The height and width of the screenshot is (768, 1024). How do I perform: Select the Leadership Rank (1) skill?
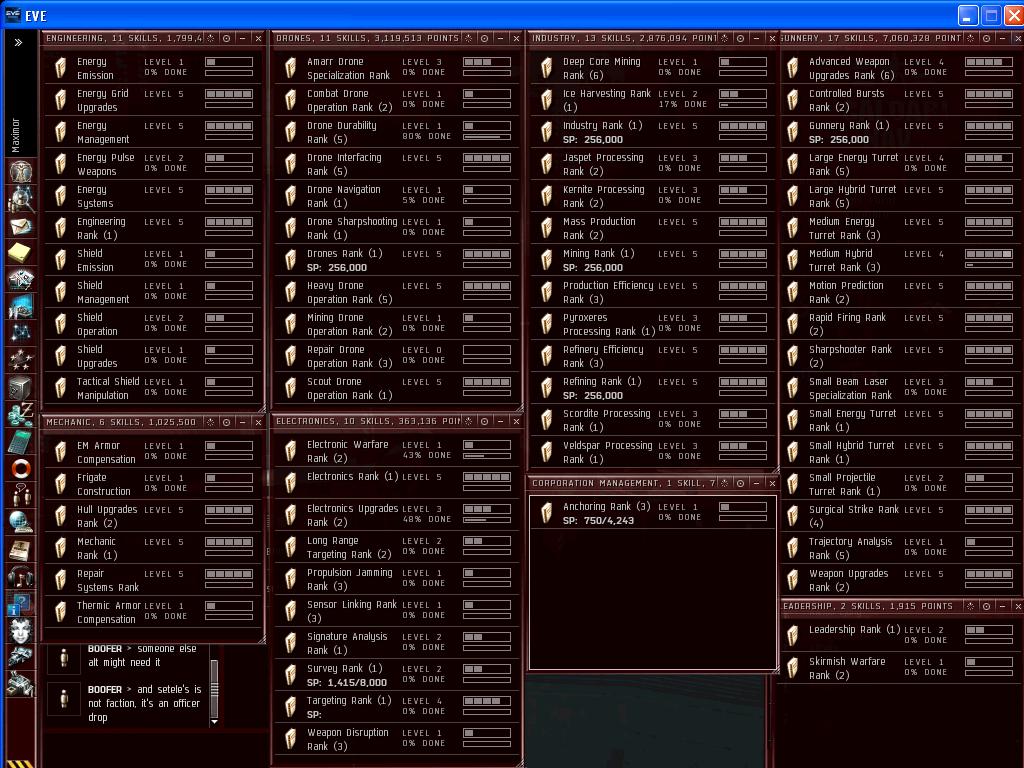(900, 635)
